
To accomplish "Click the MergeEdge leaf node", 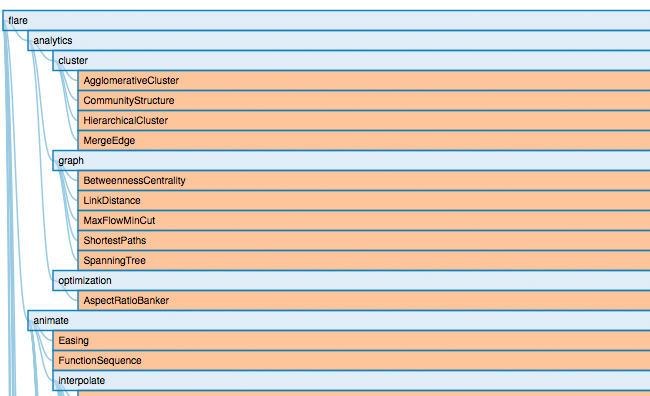I will tap(364, 141).
